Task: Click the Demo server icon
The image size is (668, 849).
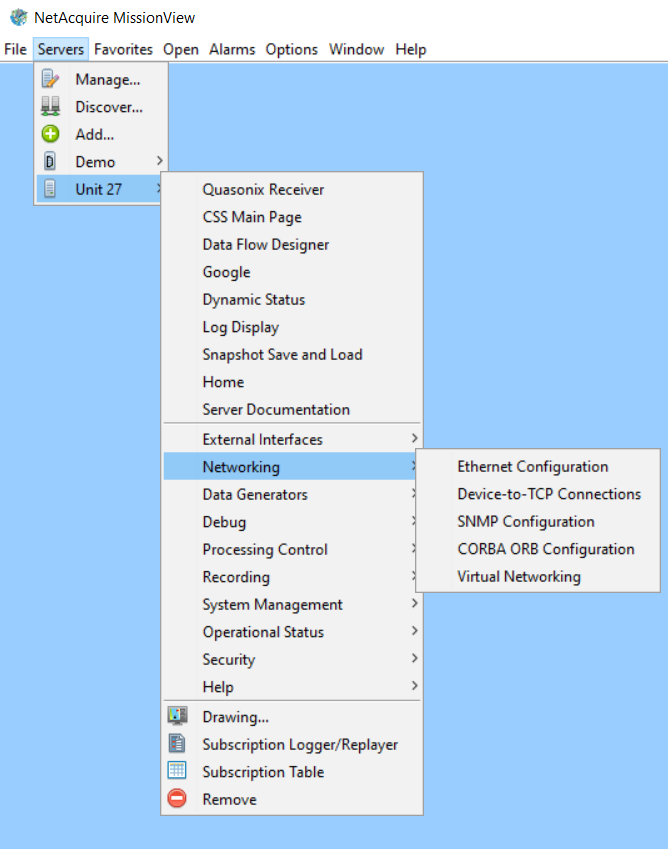Action: pyautogui.click(x=50, y=161)
